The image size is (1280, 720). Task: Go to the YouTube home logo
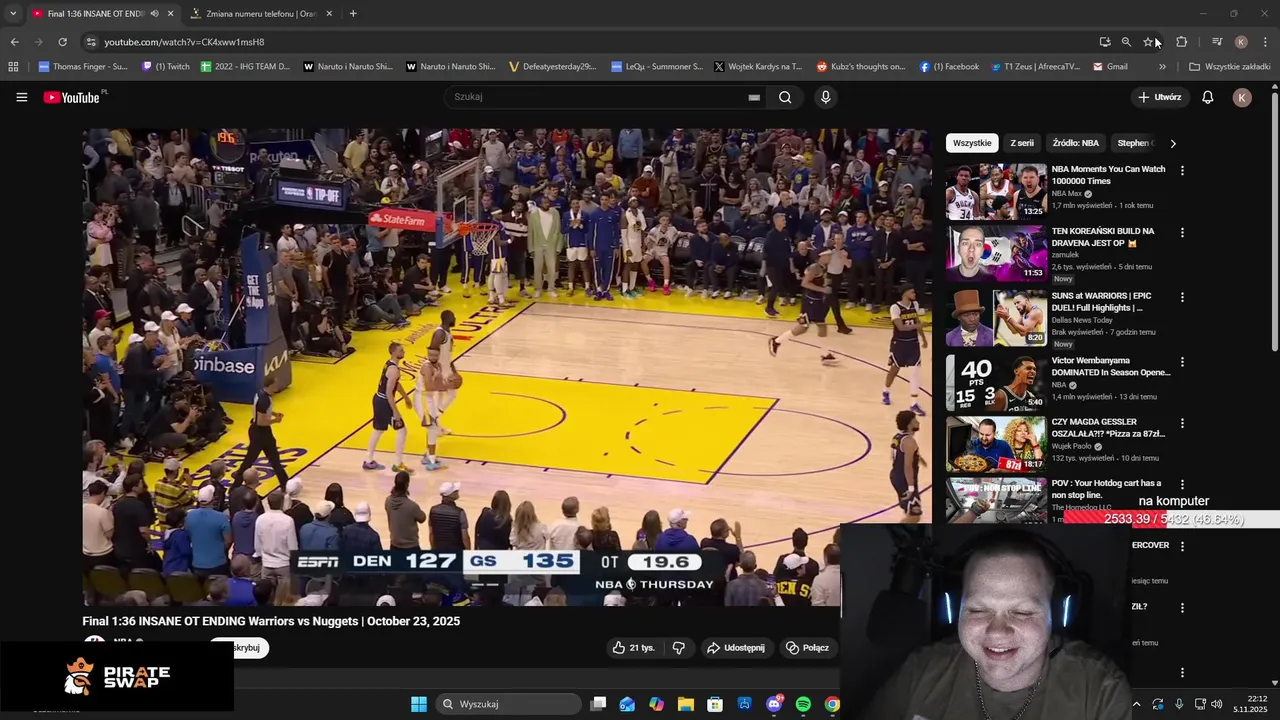tap(72, 97)
